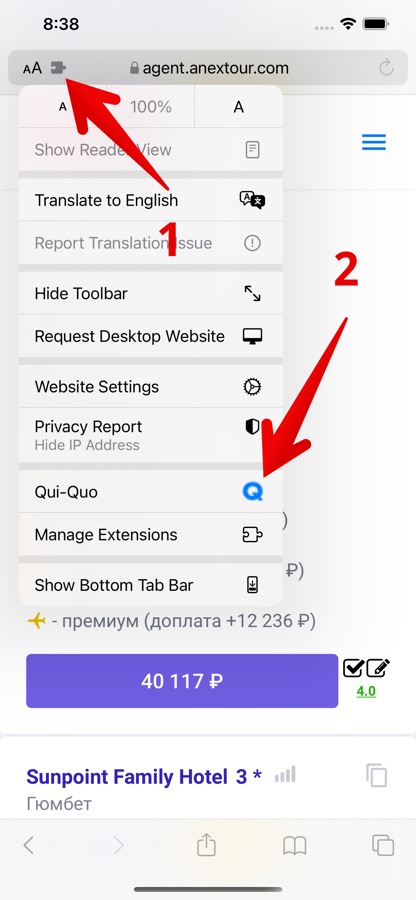Tap the extension puzzle icon in address bar
Viewport: 416px width, 900px height.
pos(58,68)
